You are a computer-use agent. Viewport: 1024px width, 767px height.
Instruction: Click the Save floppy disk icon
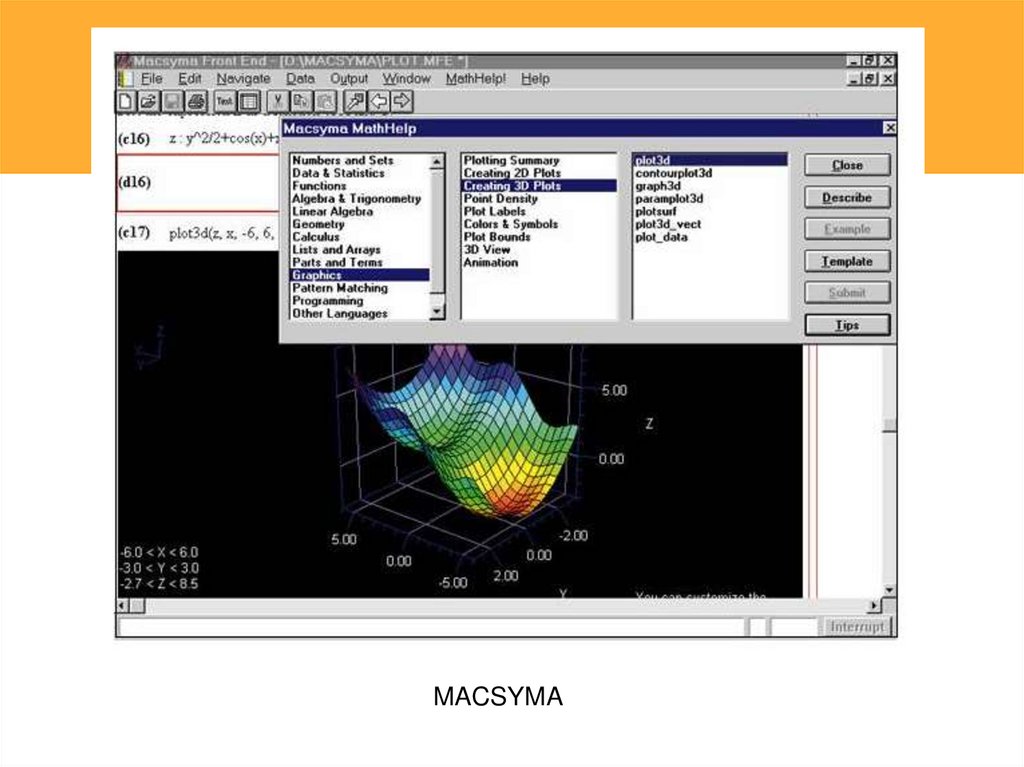(173, 101)
